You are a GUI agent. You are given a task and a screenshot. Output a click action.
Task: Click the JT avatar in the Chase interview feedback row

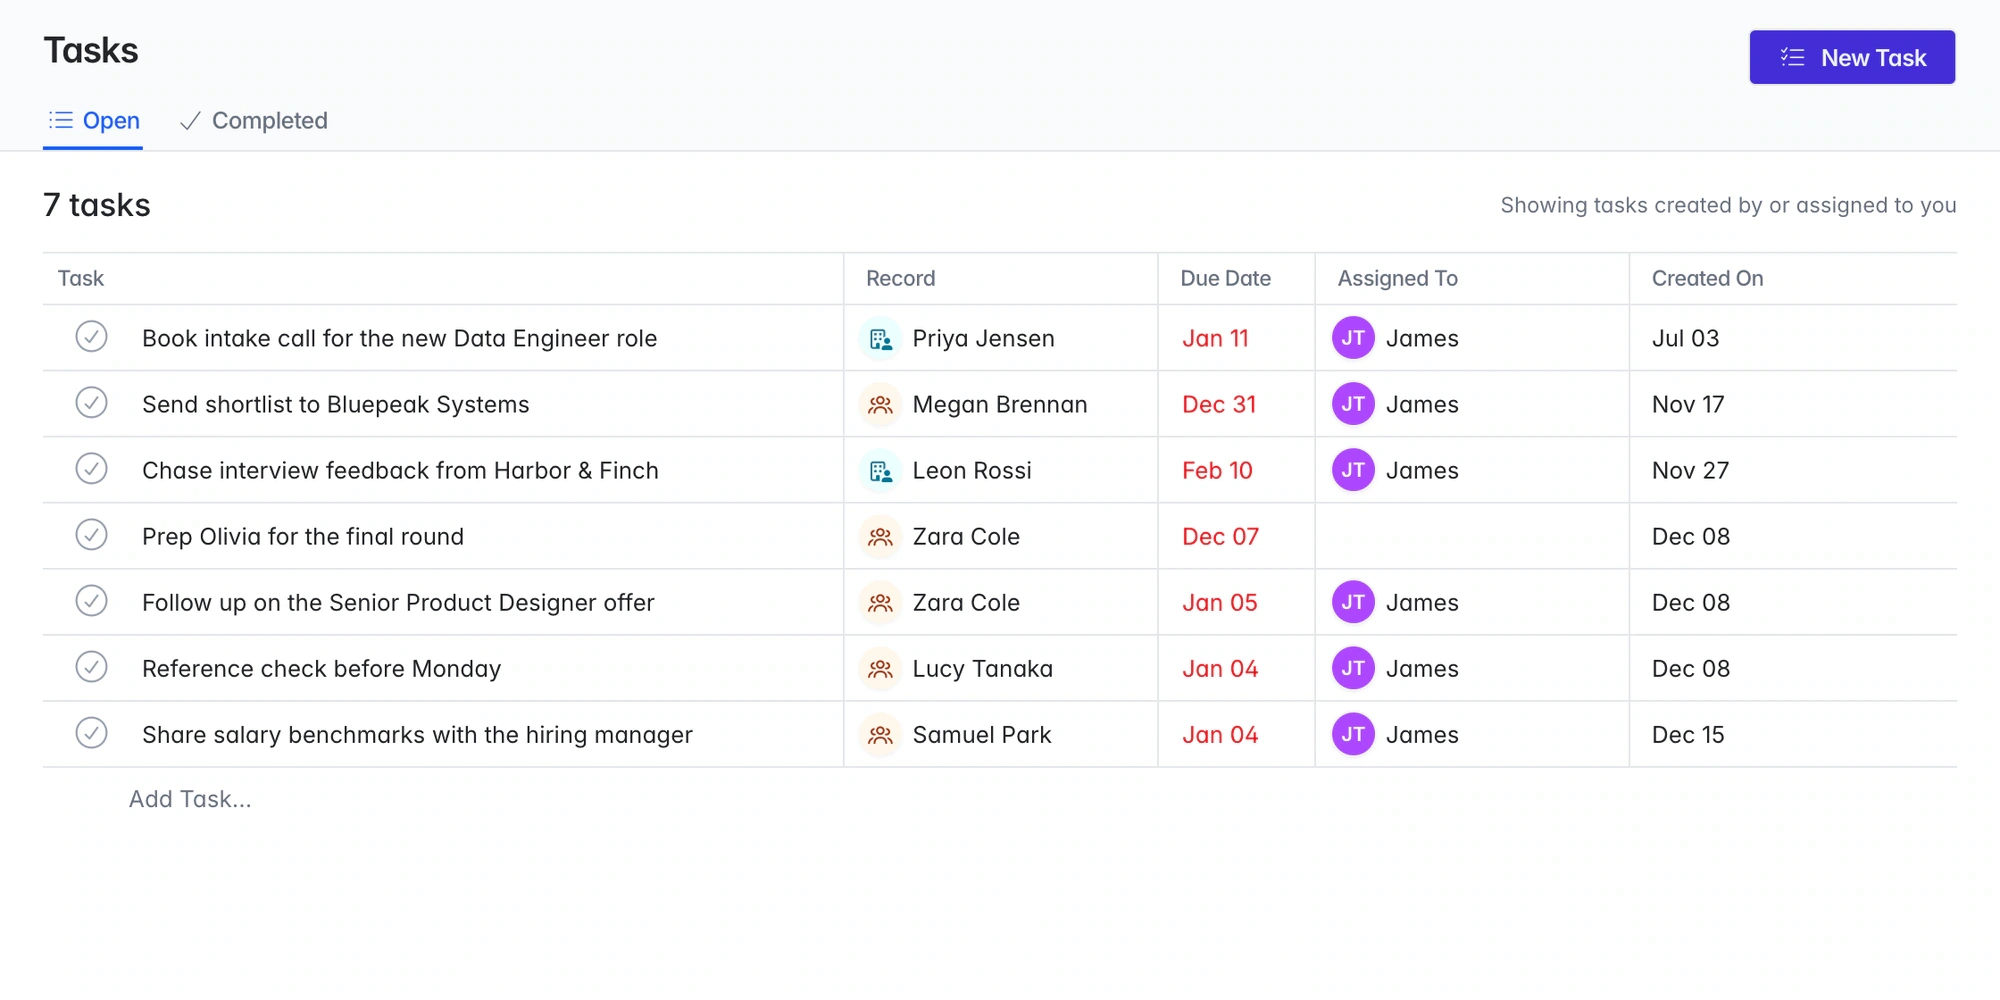coord(1353,470)
